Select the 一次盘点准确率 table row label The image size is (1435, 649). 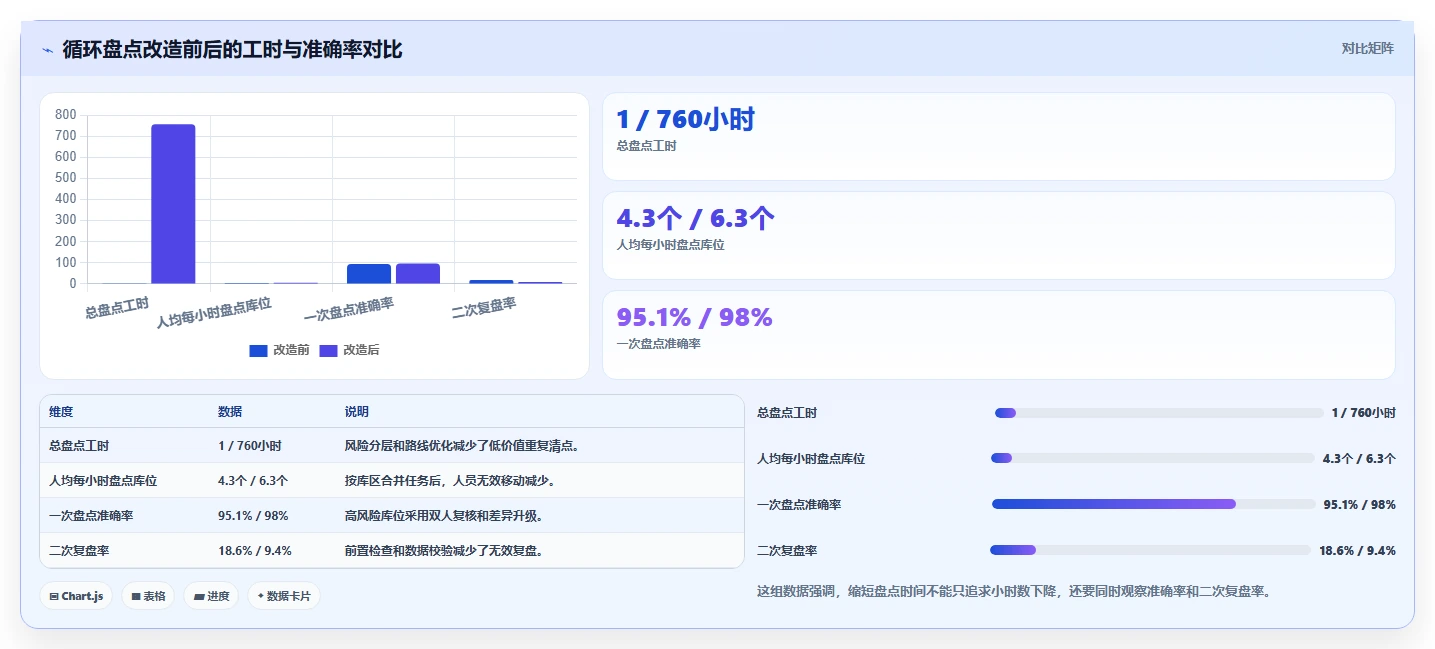91,516
